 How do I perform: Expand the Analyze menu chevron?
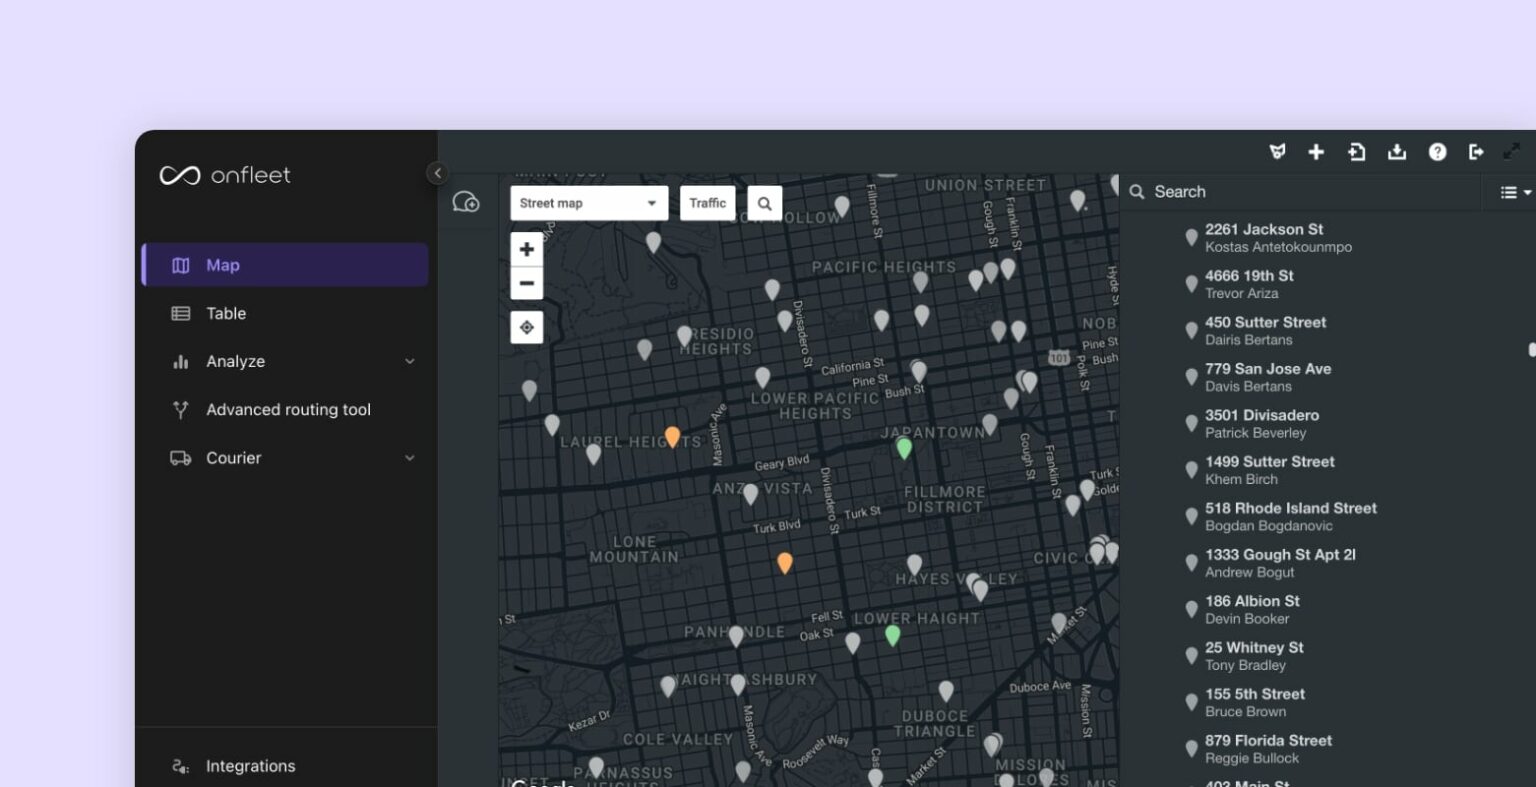[409, 362]
